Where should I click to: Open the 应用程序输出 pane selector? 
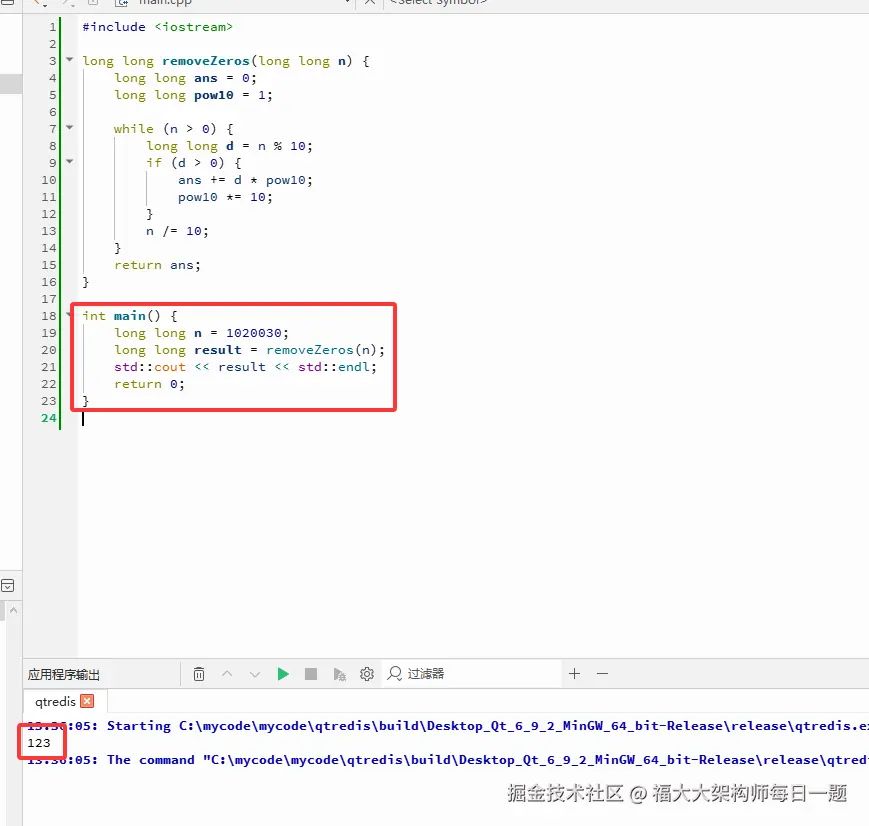coord(64,675)
